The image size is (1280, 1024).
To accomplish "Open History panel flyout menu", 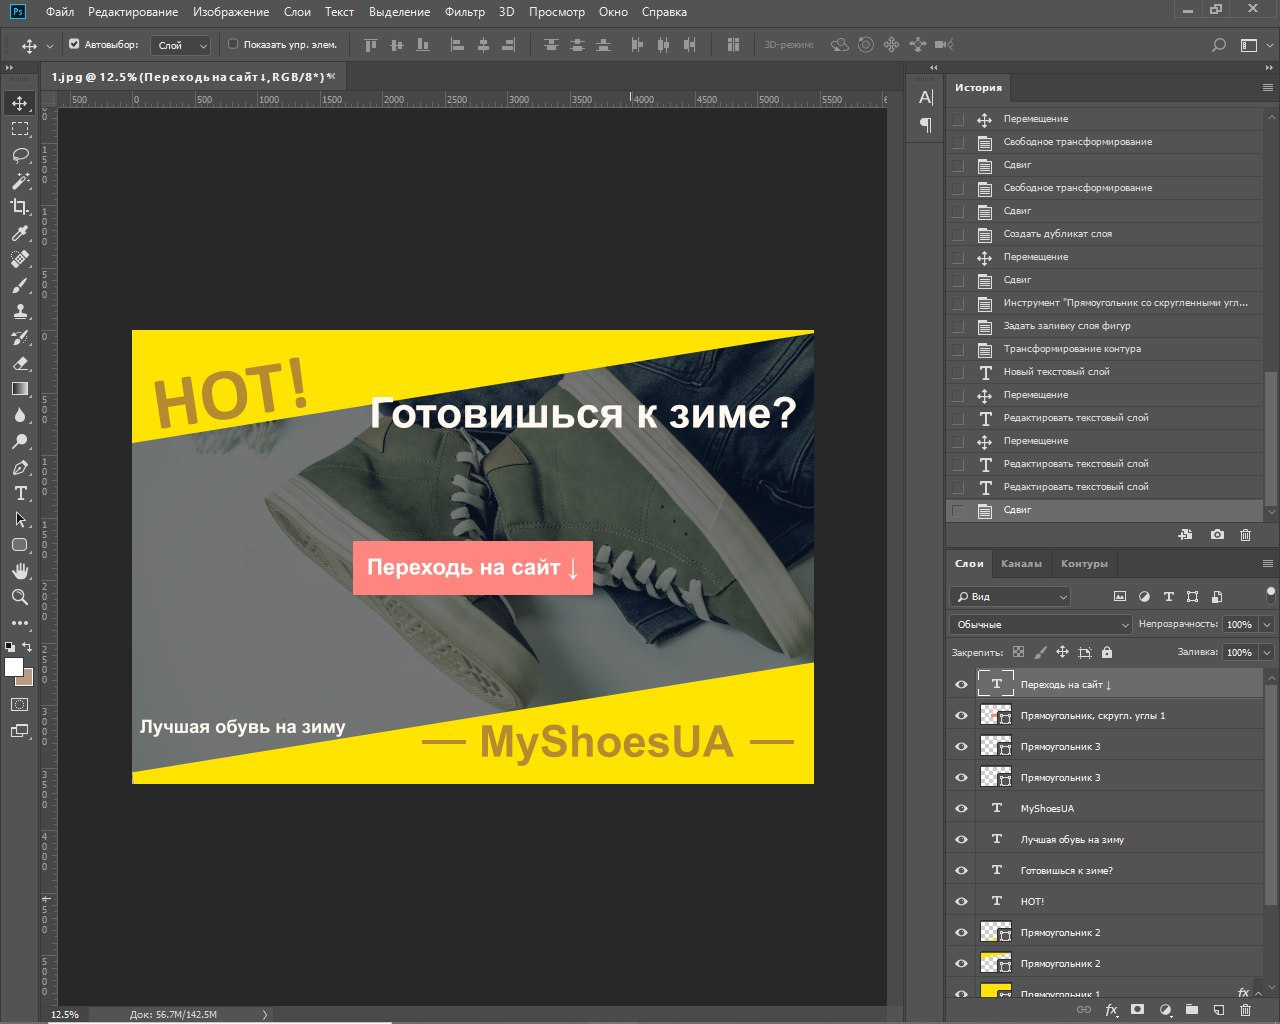I will tap(1267, 88).
